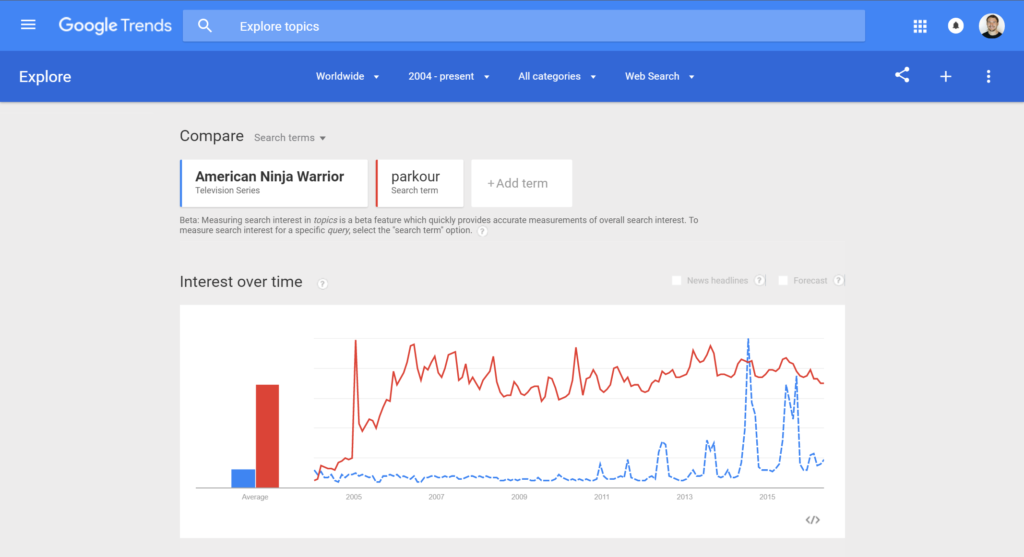Open the 2004 - present date range dropdown
Image resolution: width=1024 pixels, height=557 pixels.
pyautogui.click(x=449, y=76)
